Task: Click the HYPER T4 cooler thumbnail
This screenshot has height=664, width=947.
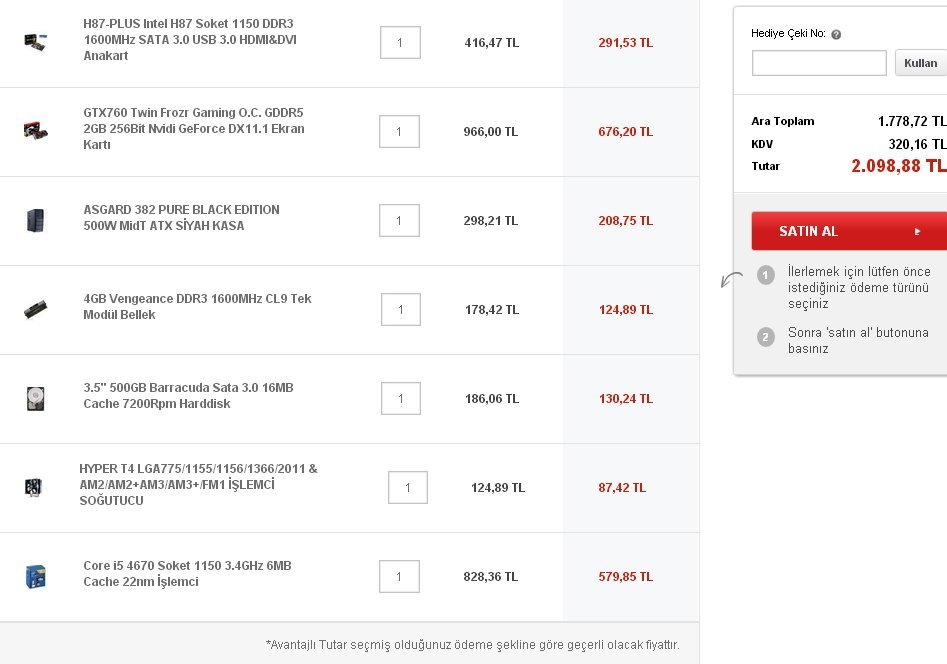Action: [33, 487]
